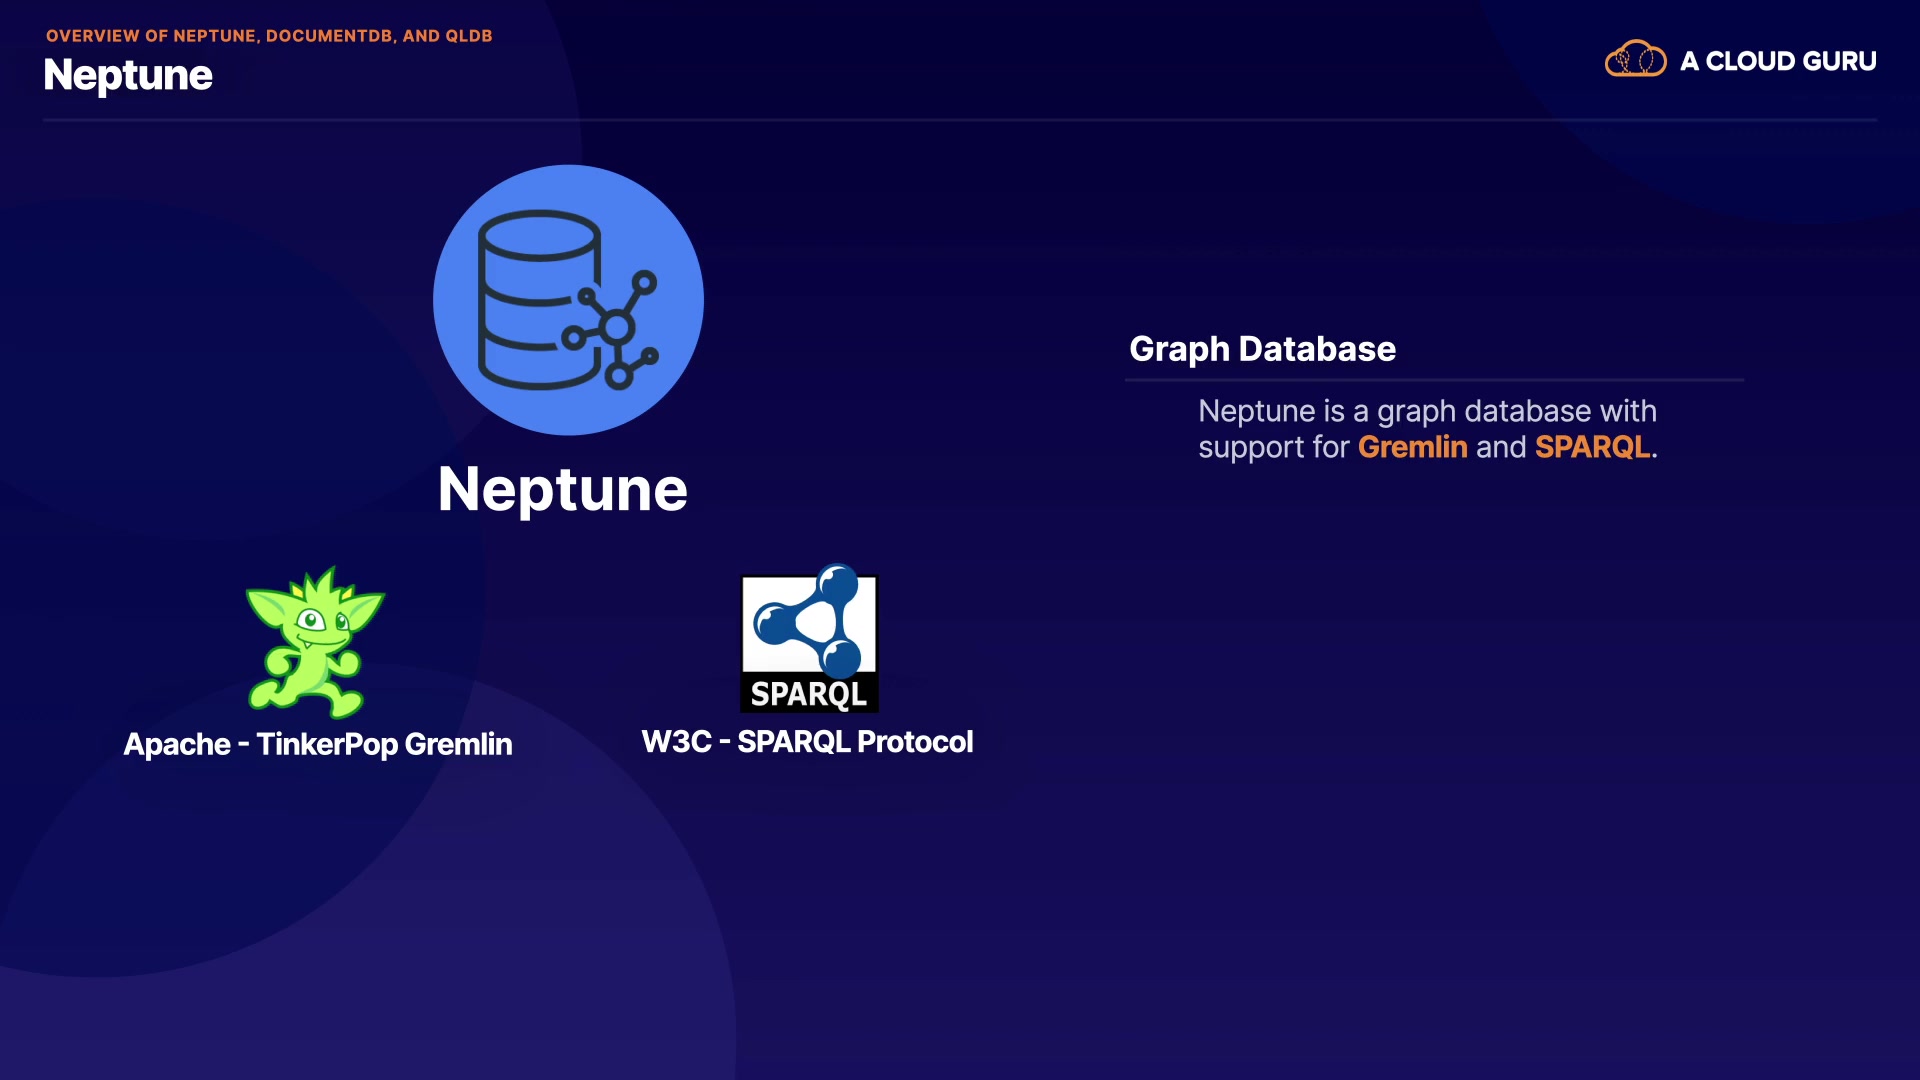The height and width of the screenshot is (1080, 1920).
Task: Click the black SPARQL label on the logo
Action: (808, 694)
